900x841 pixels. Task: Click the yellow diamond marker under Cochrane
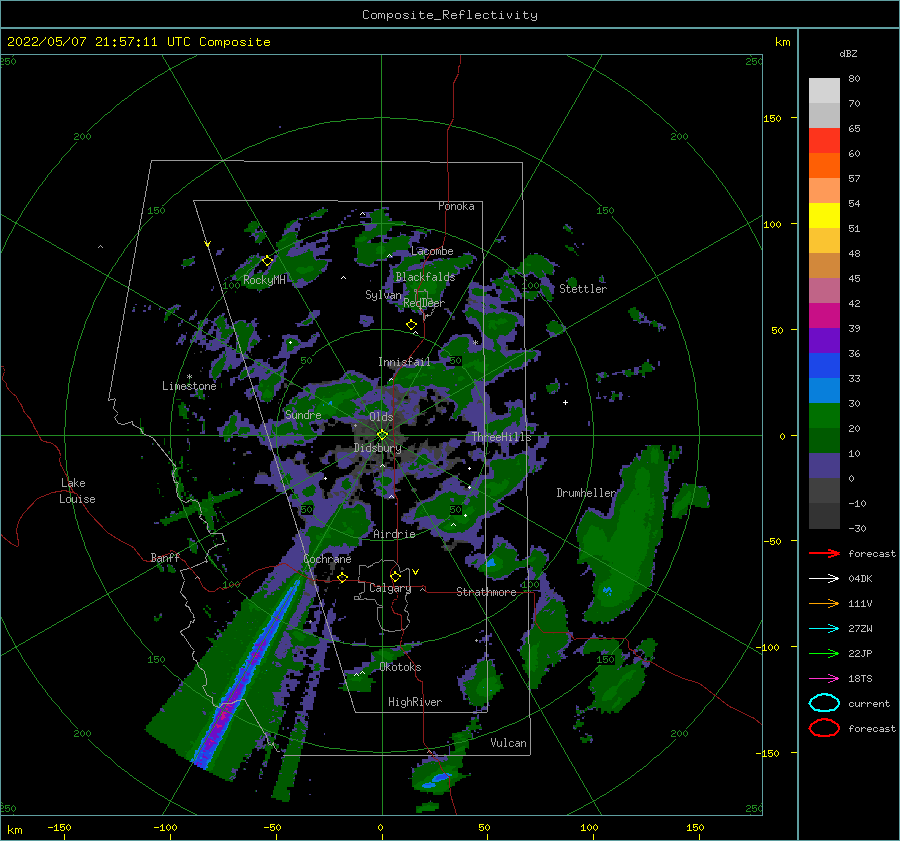coord(343,577)
